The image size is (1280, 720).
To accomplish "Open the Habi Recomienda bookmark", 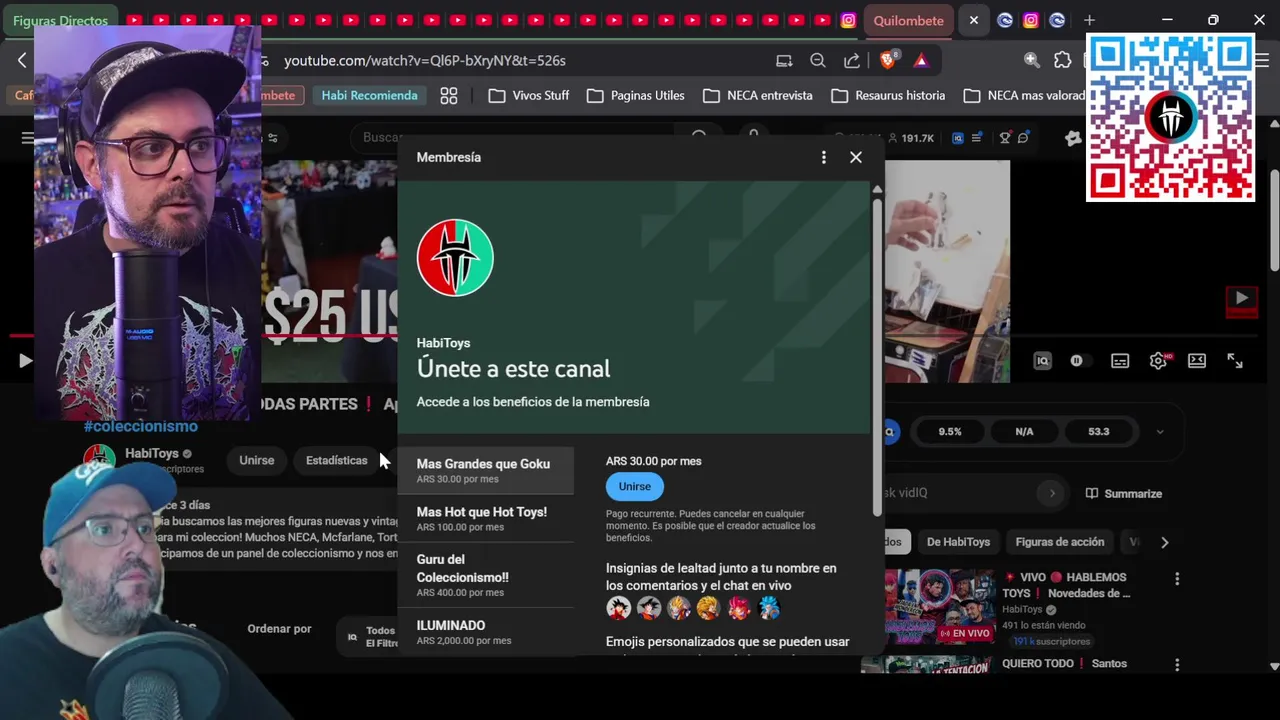I will pyautogui.click(x=369, y=95).
